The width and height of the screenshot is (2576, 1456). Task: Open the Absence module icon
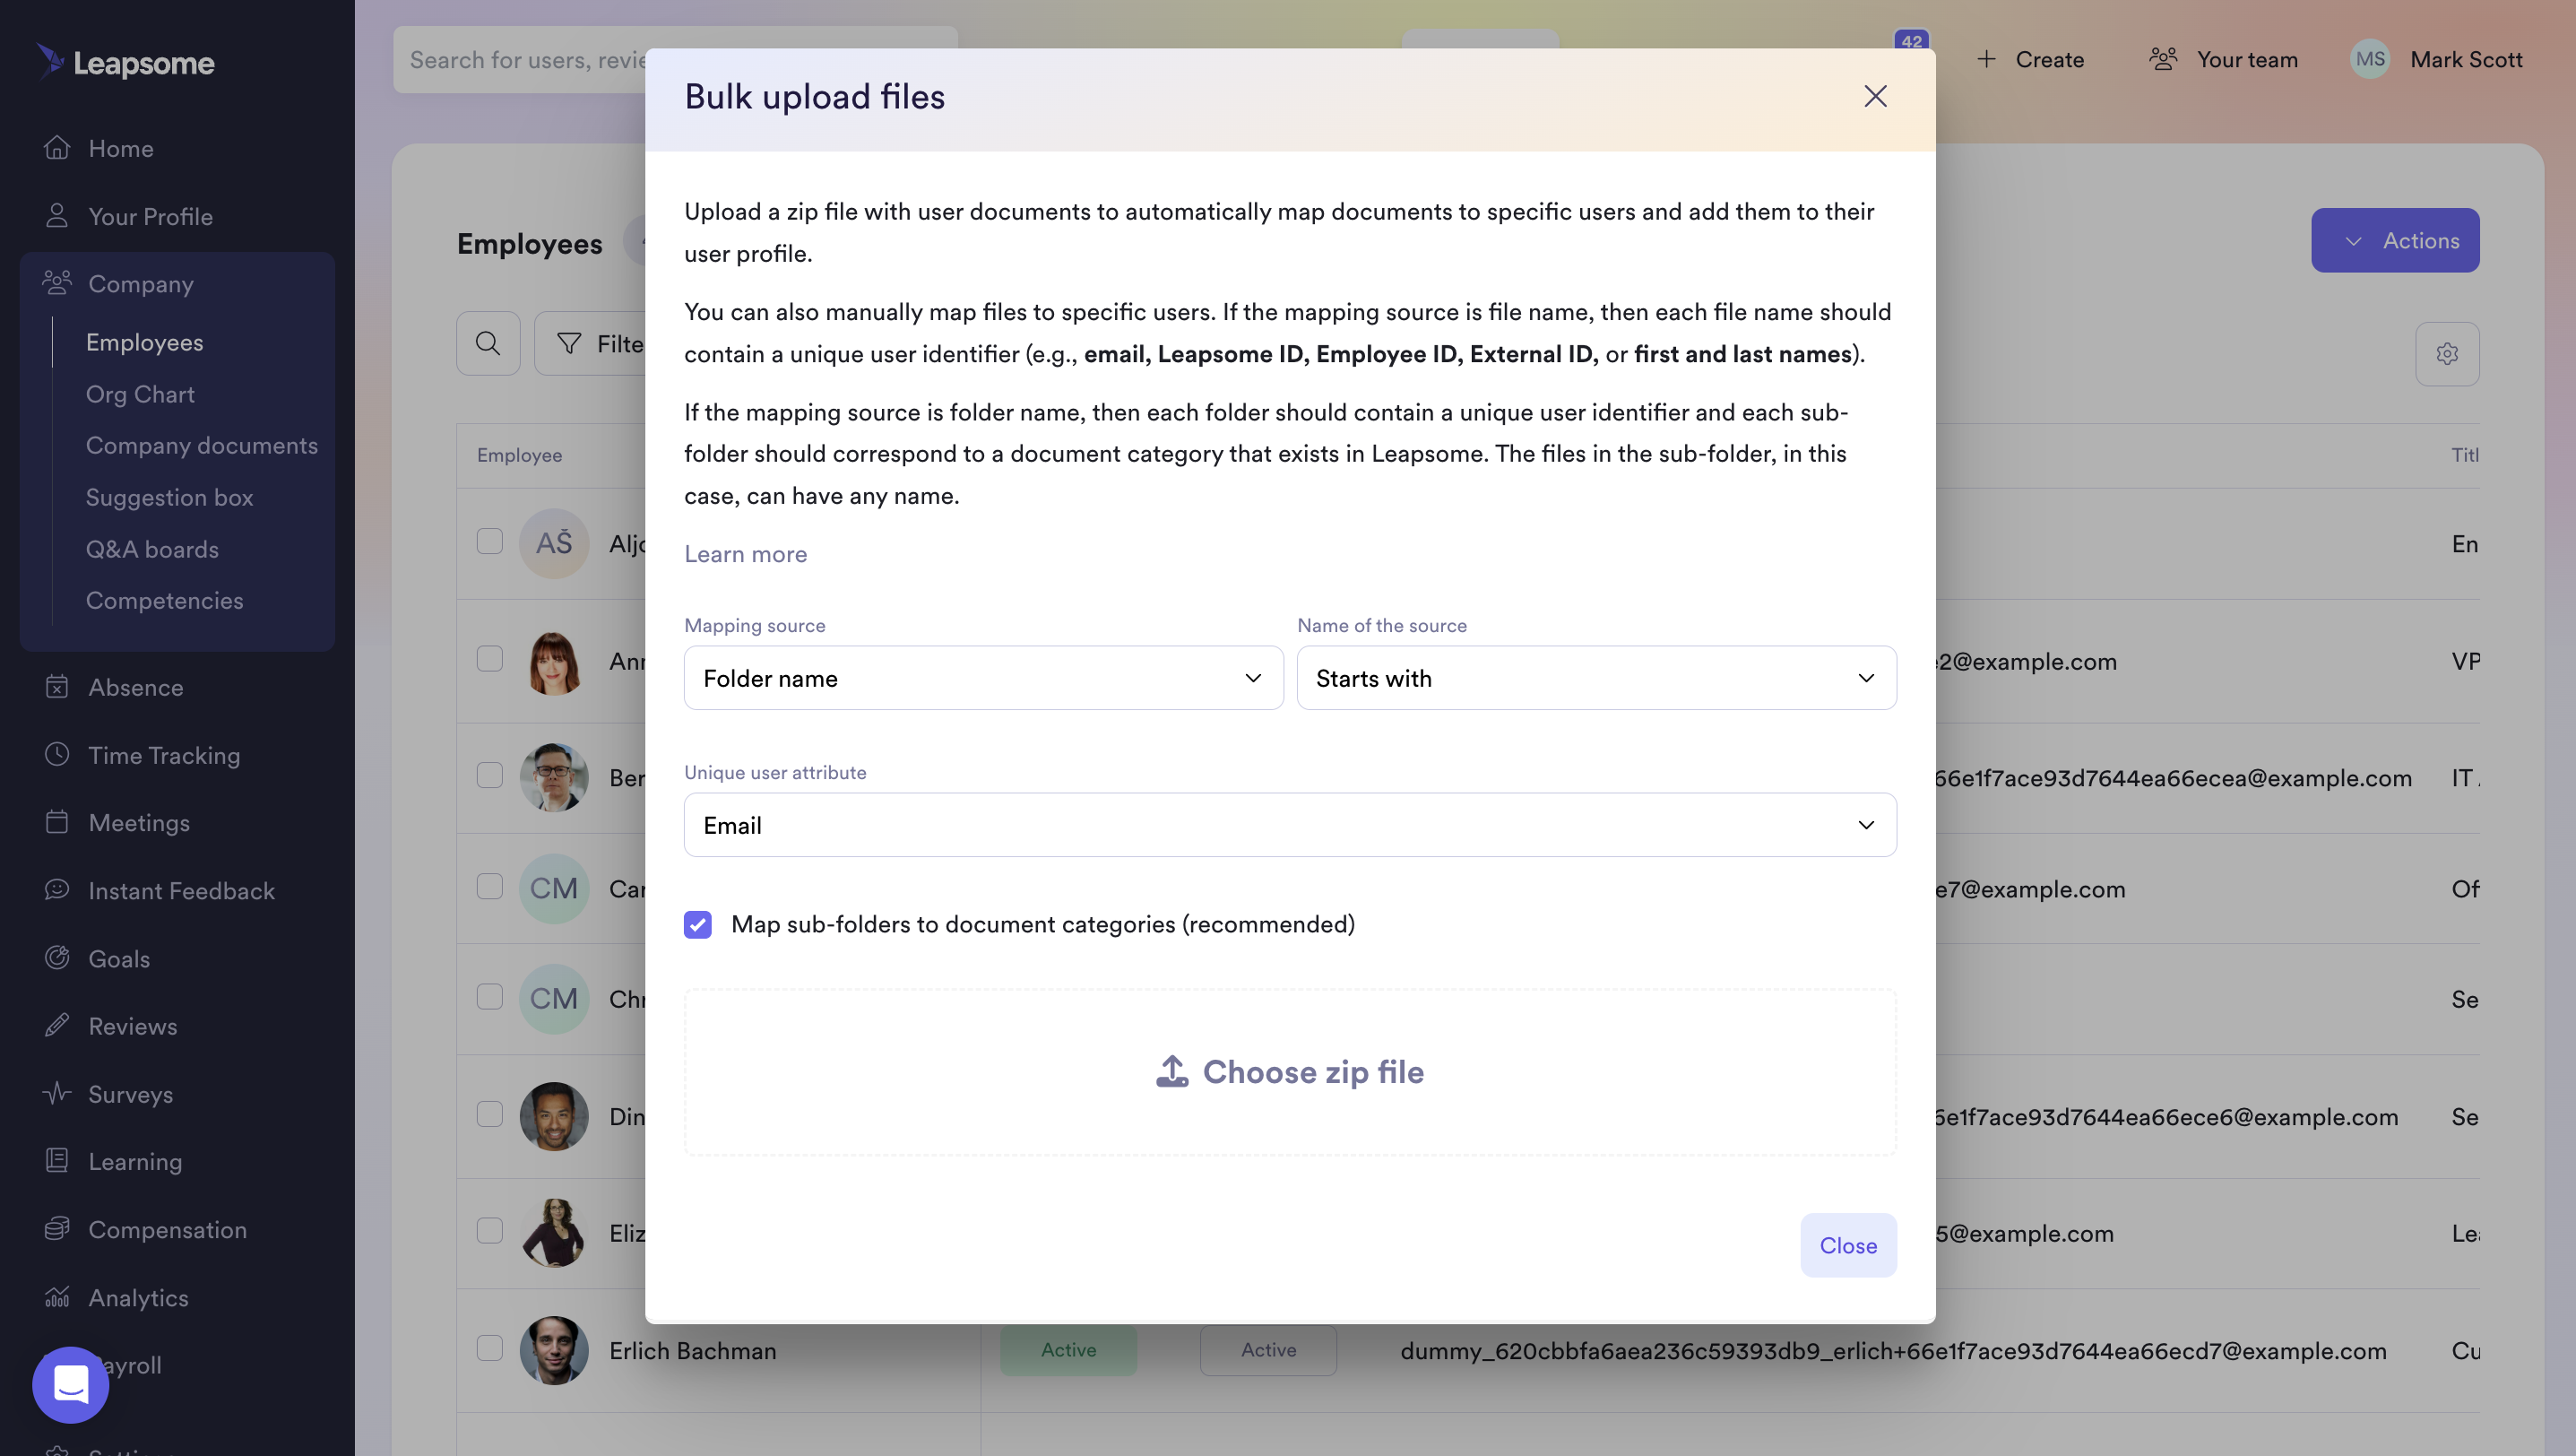[57, 687]
